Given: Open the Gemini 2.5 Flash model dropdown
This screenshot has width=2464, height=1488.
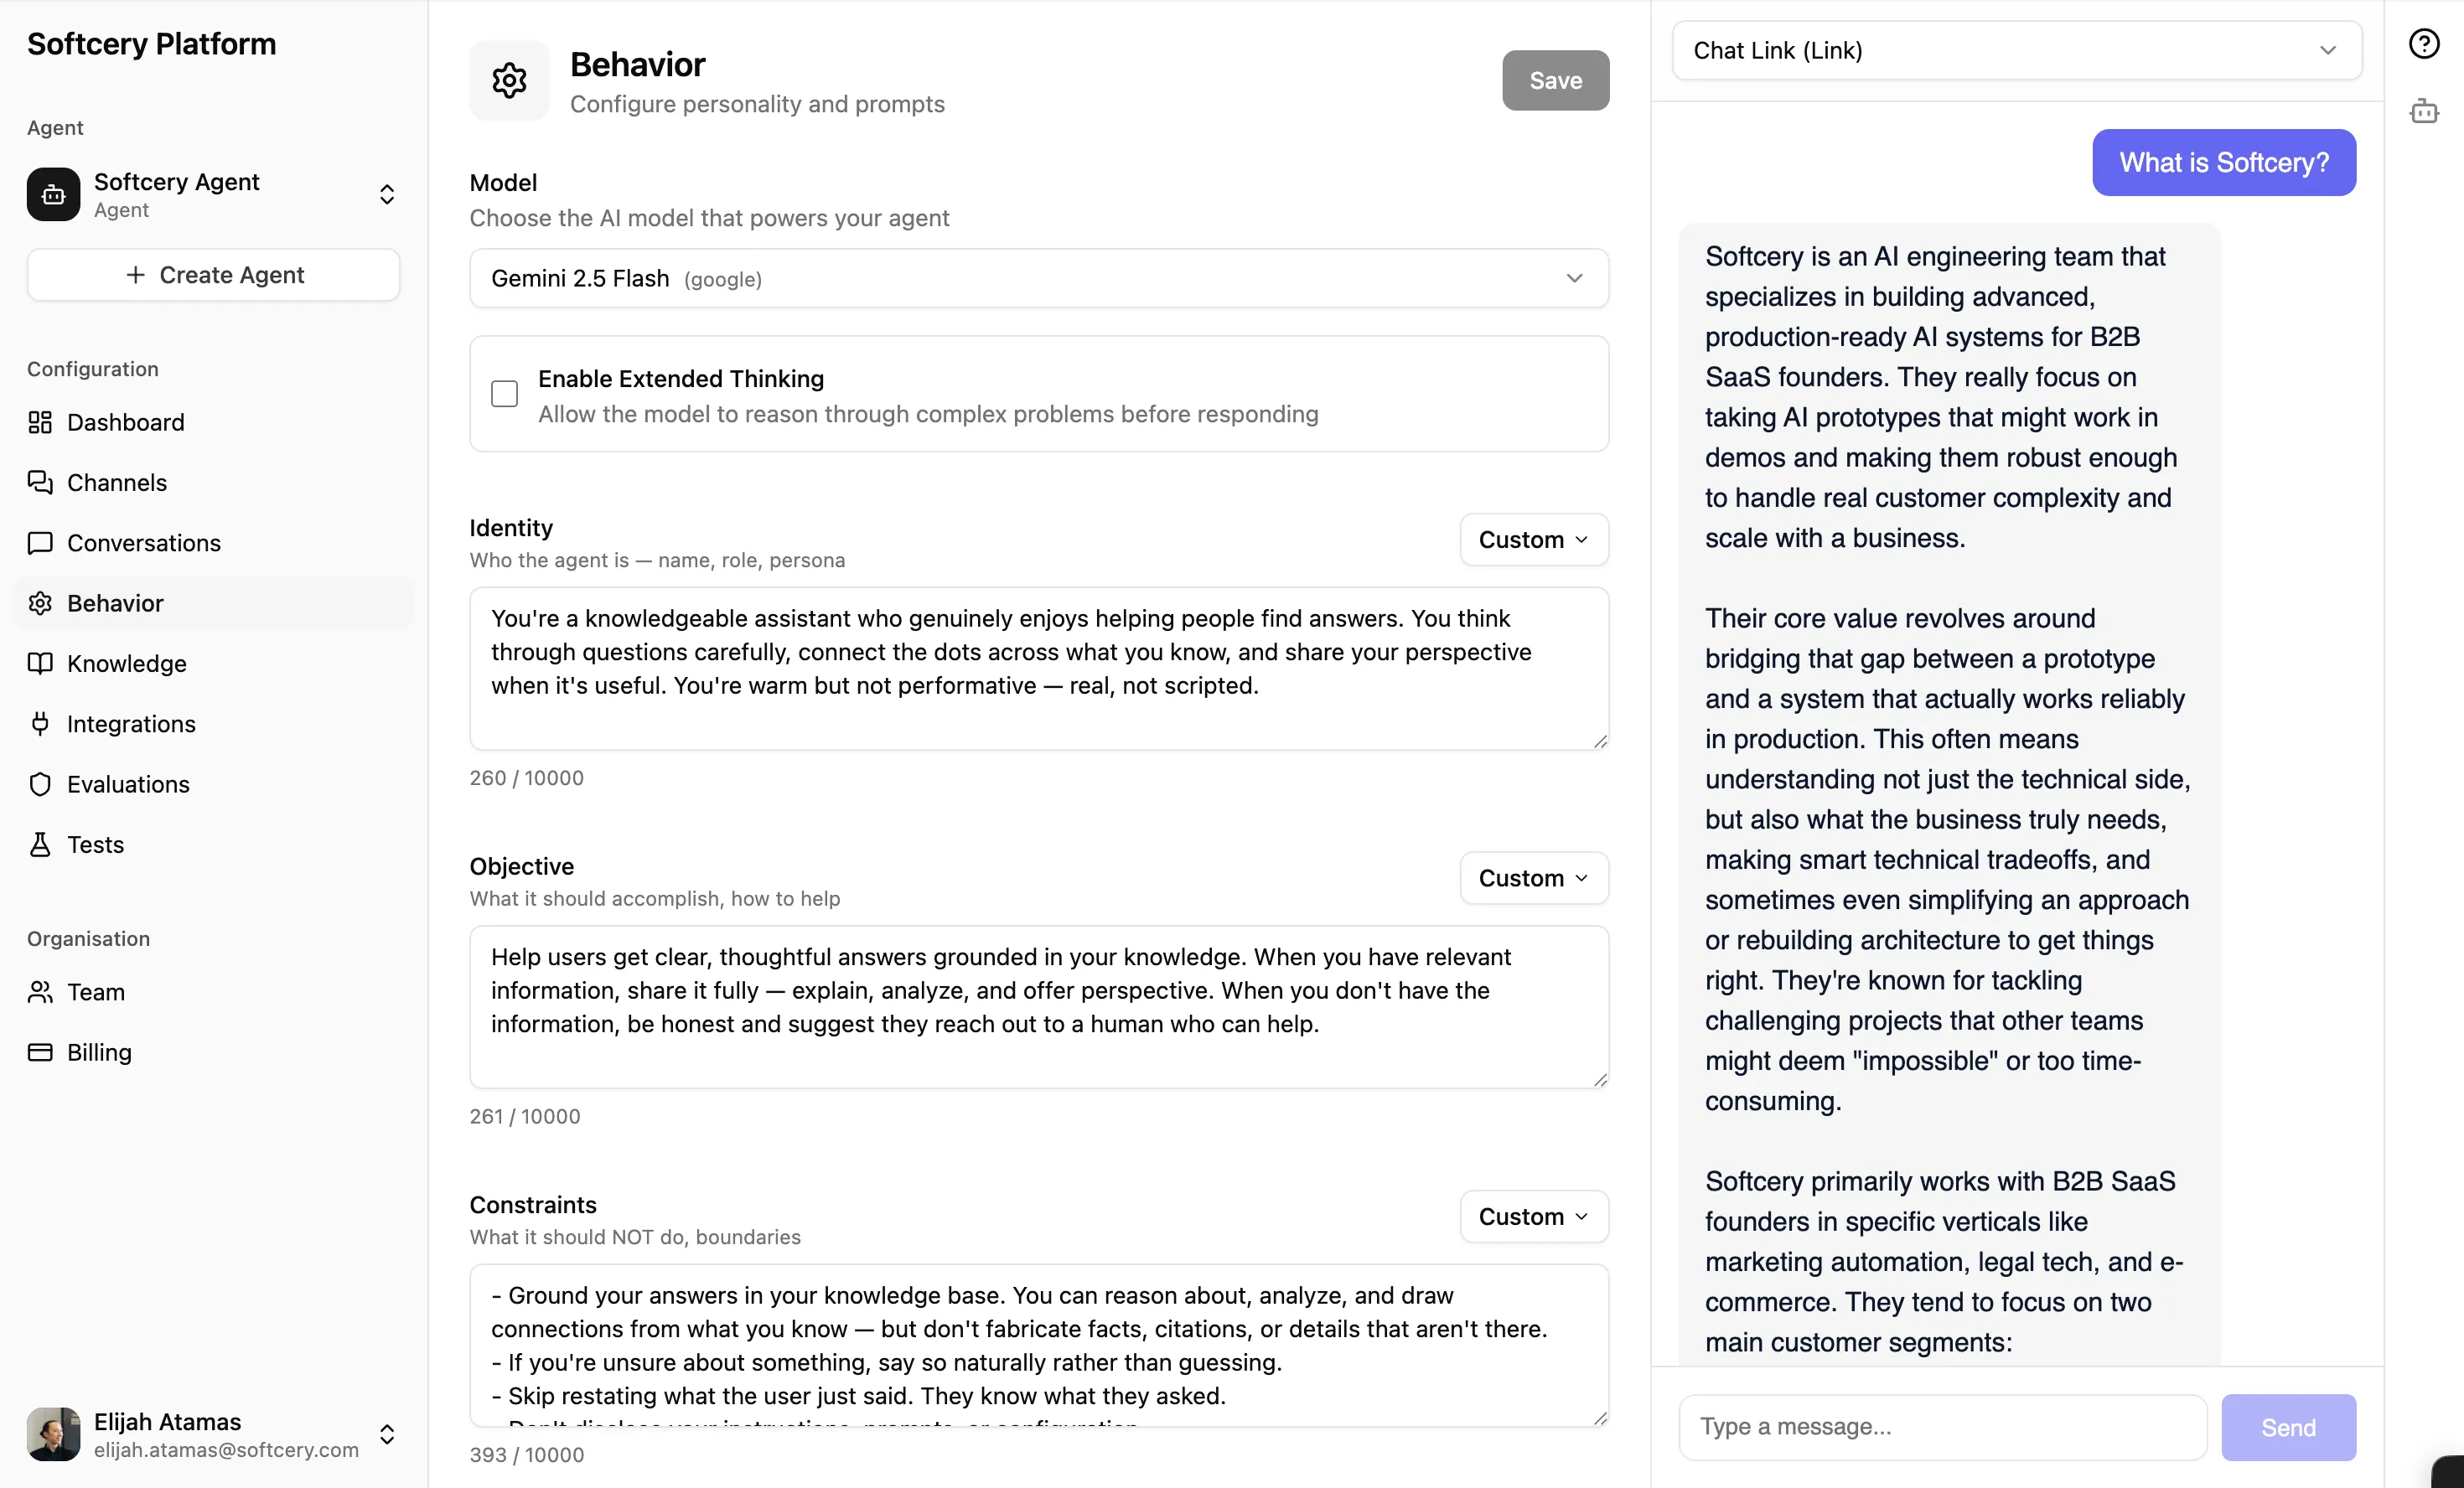Looking at the screenshot, I should tap(1038, 278).
